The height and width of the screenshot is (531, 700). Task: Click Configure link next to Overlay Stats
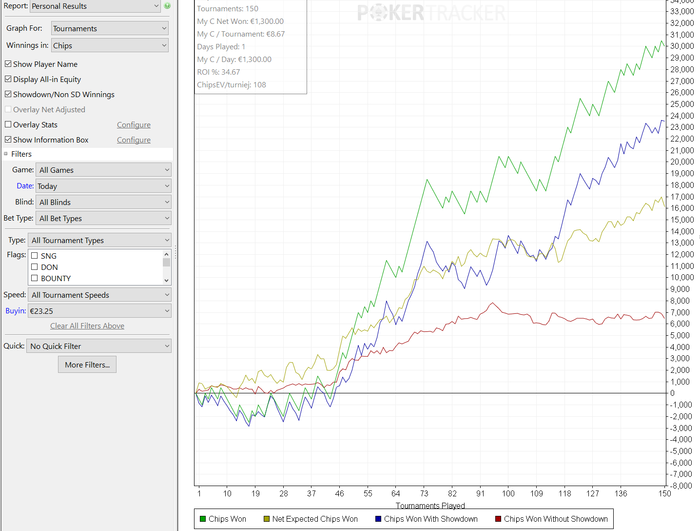click(133, 125)
